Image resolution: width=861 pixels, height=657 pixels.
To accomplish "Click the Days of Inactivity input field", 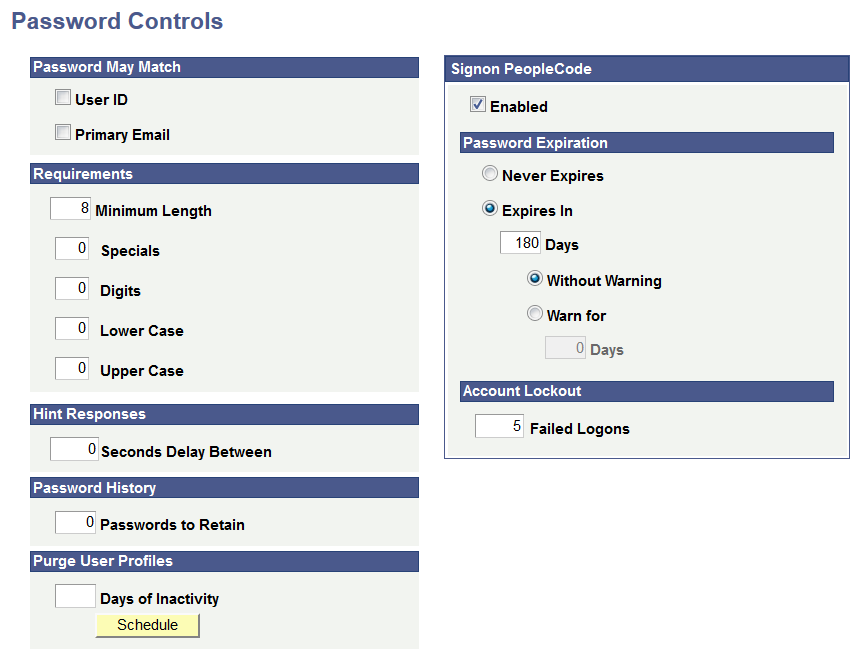I will click(74, 595).
